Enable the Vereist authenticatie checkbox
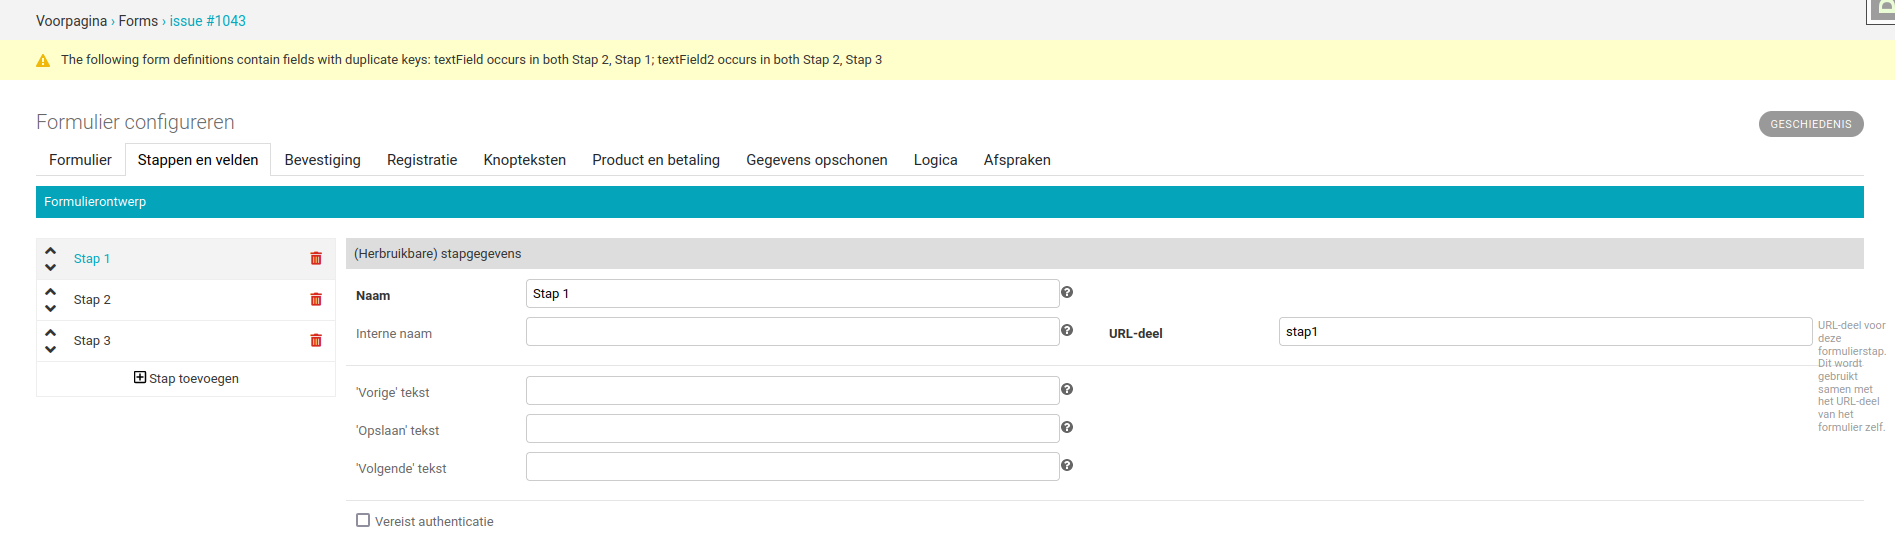1895x543 pixels. pos(363,520)
